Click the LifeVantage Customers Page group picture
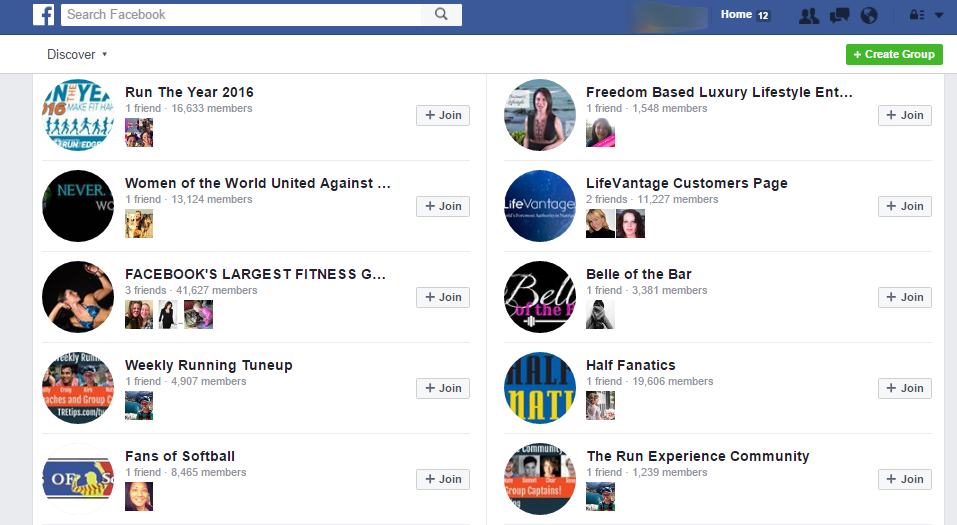Viewport: 957px width, 525px height. [540, 206]
